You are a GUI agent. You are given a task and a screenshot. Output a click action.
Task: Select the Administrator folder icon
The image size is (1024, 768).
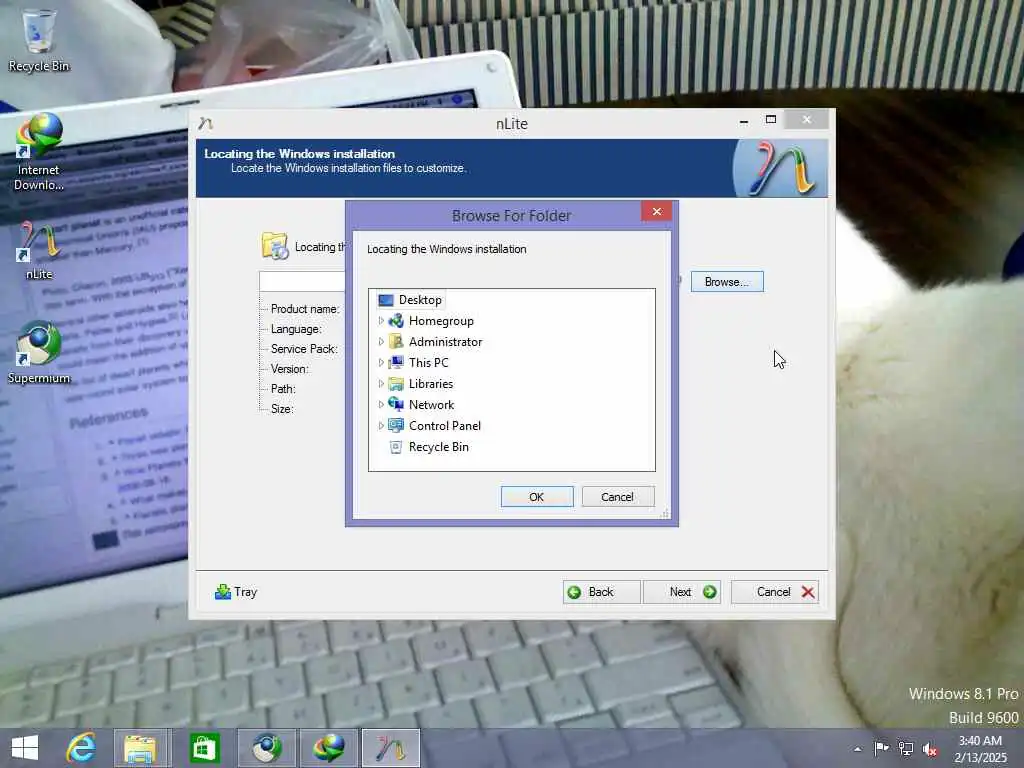pyautogui.click(x=396, y=342)
